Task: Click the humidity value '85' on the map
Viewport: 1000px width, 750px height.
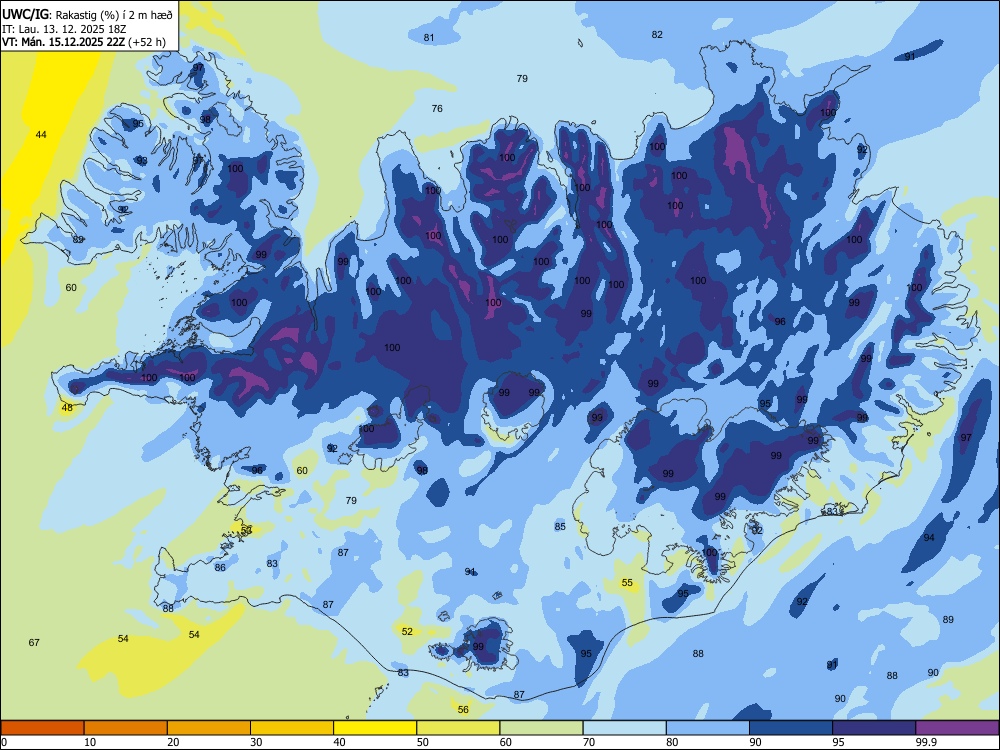Action: 560,526
